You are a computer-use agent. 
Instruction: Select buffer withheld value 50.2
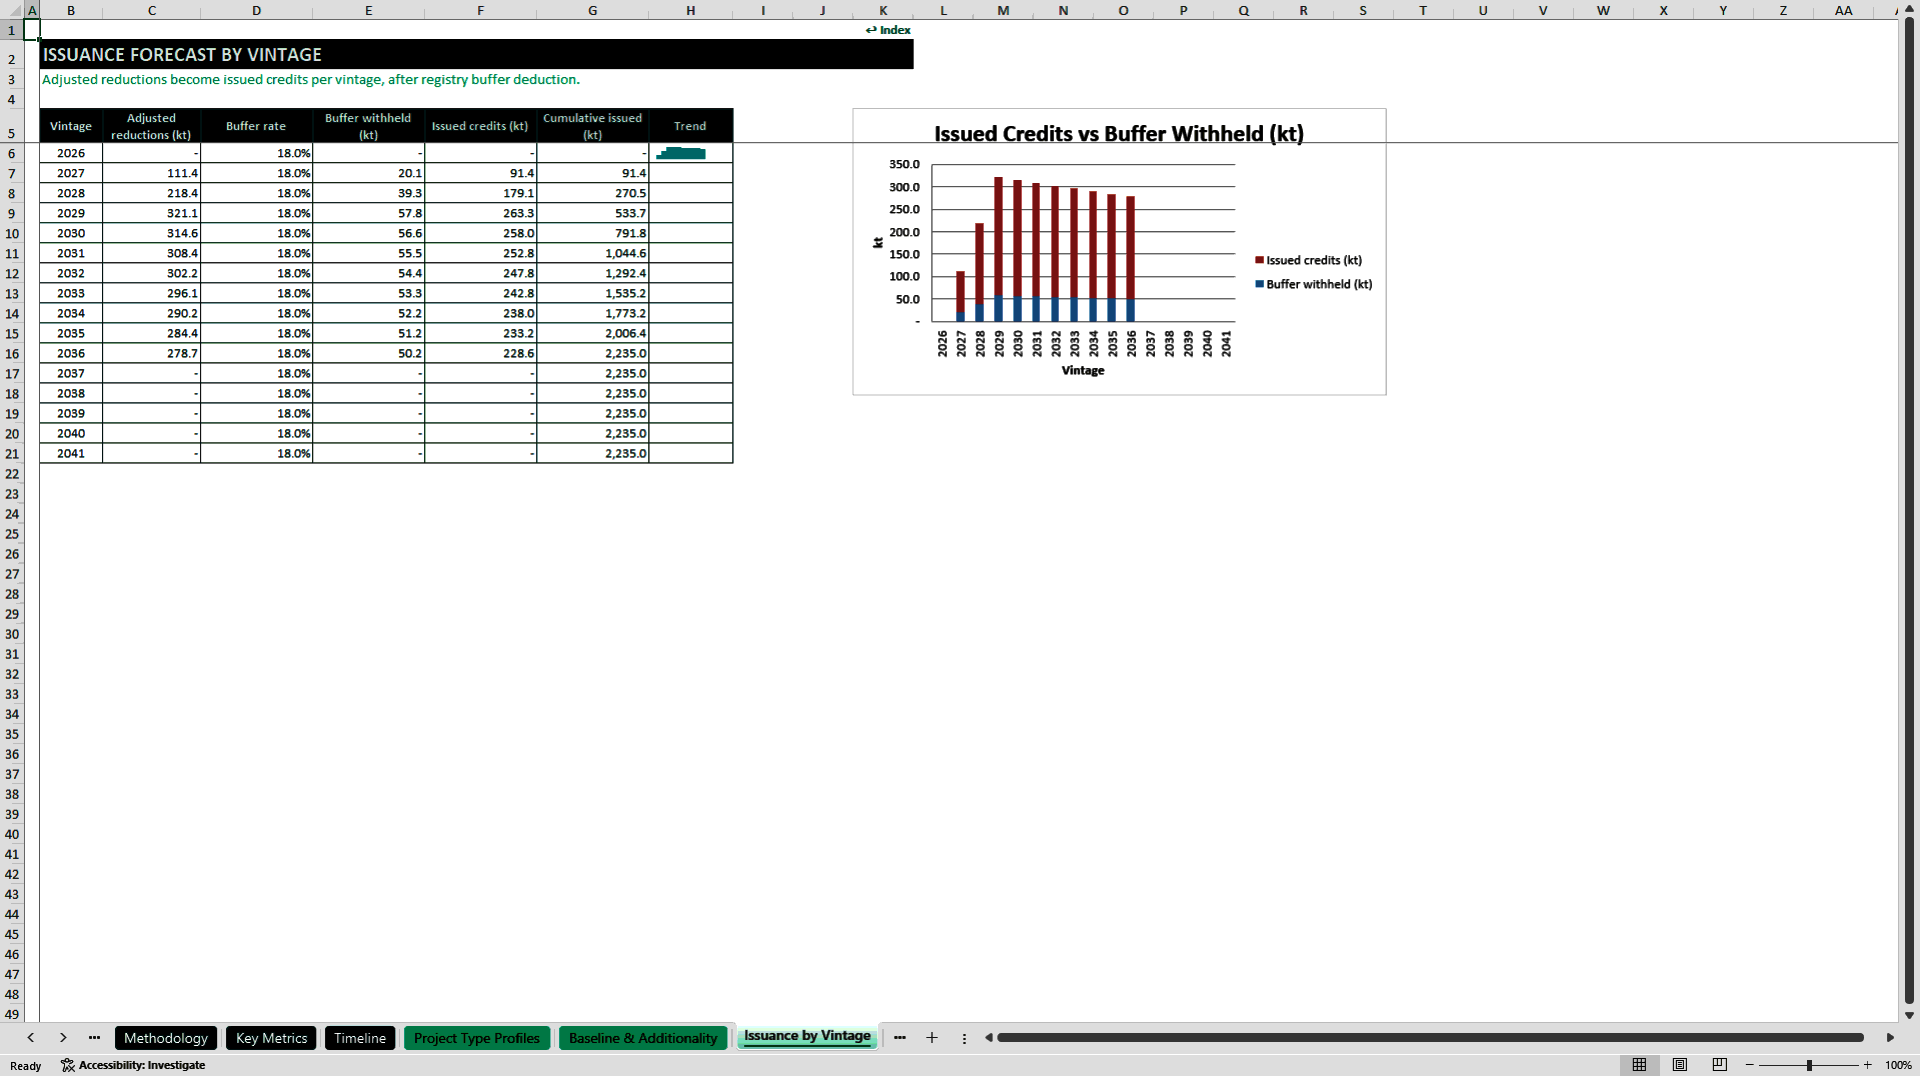368,353
